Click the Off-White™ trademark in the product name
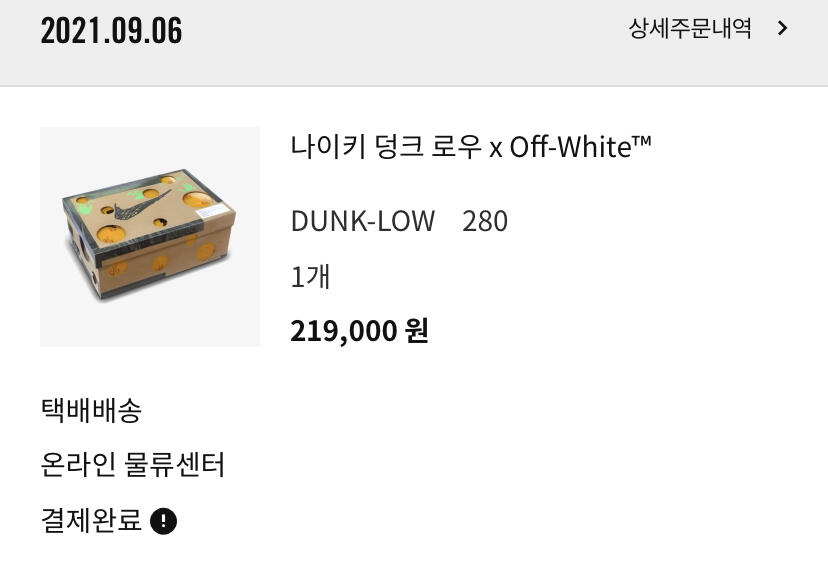 click(x=580, y=146)
